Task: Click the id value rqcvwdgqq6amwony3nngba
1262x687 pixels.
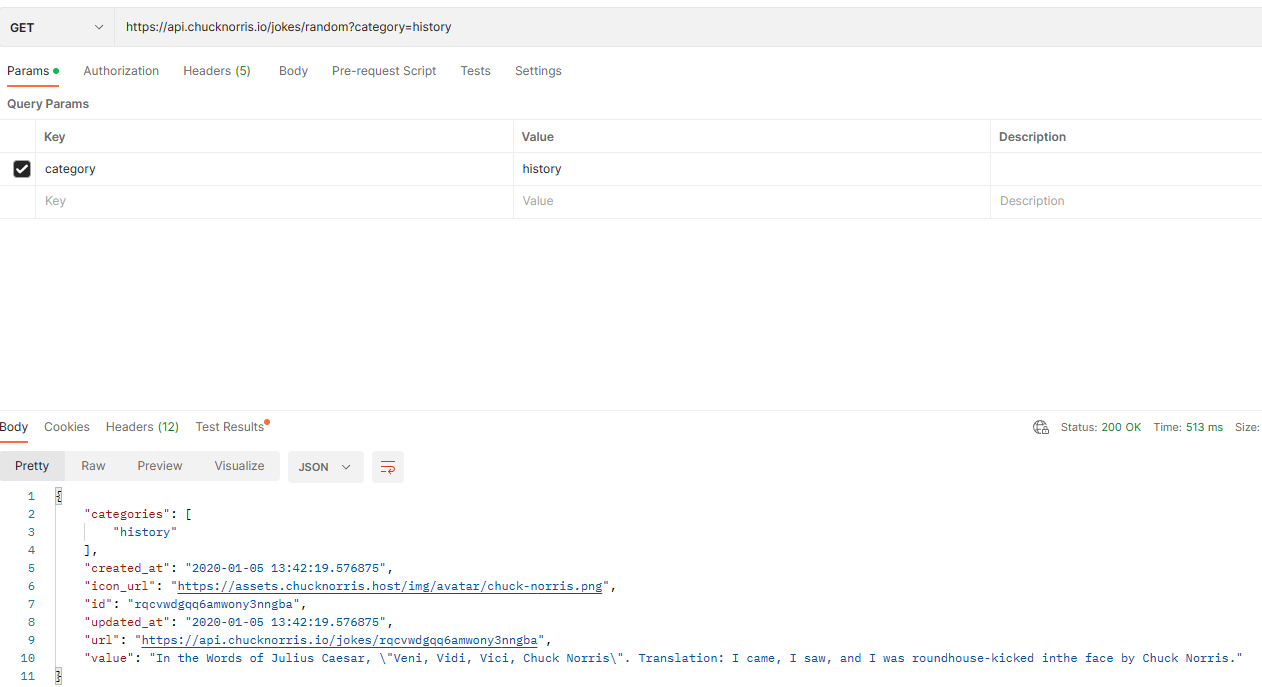Action: point(213,604)
